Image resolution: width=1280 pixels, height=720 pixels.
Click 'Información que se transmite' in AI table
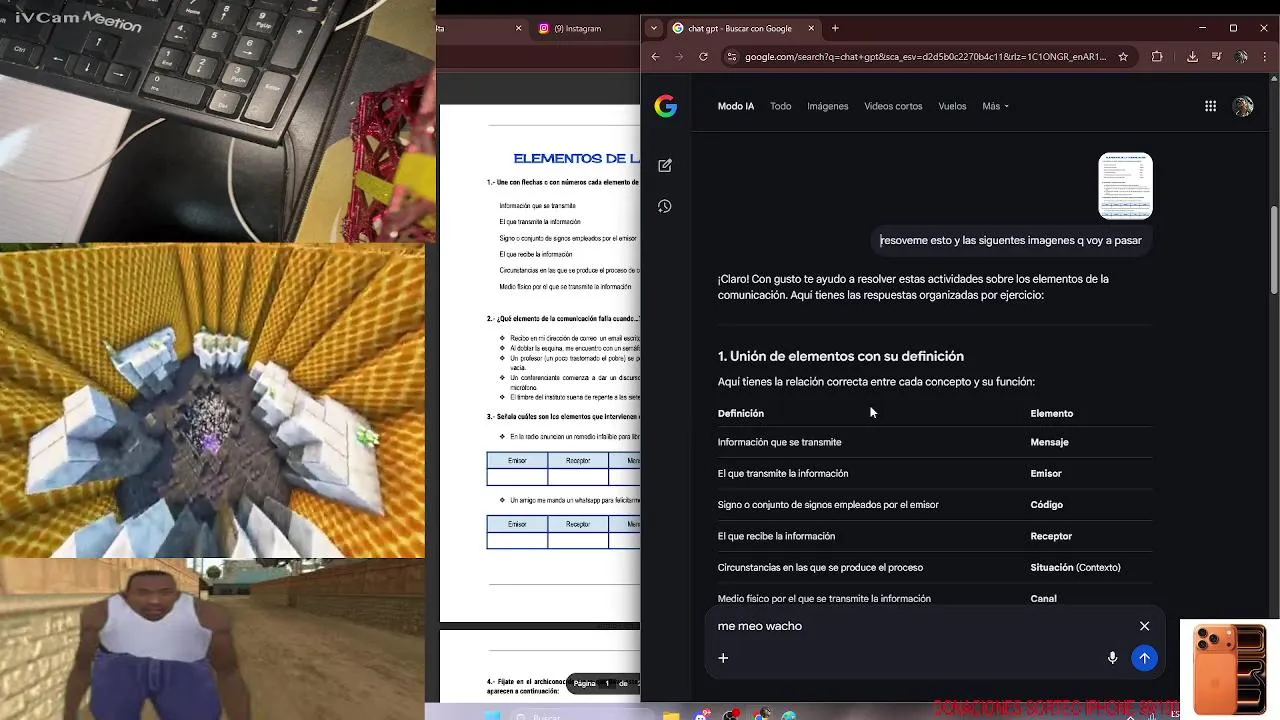coord(779,442)
